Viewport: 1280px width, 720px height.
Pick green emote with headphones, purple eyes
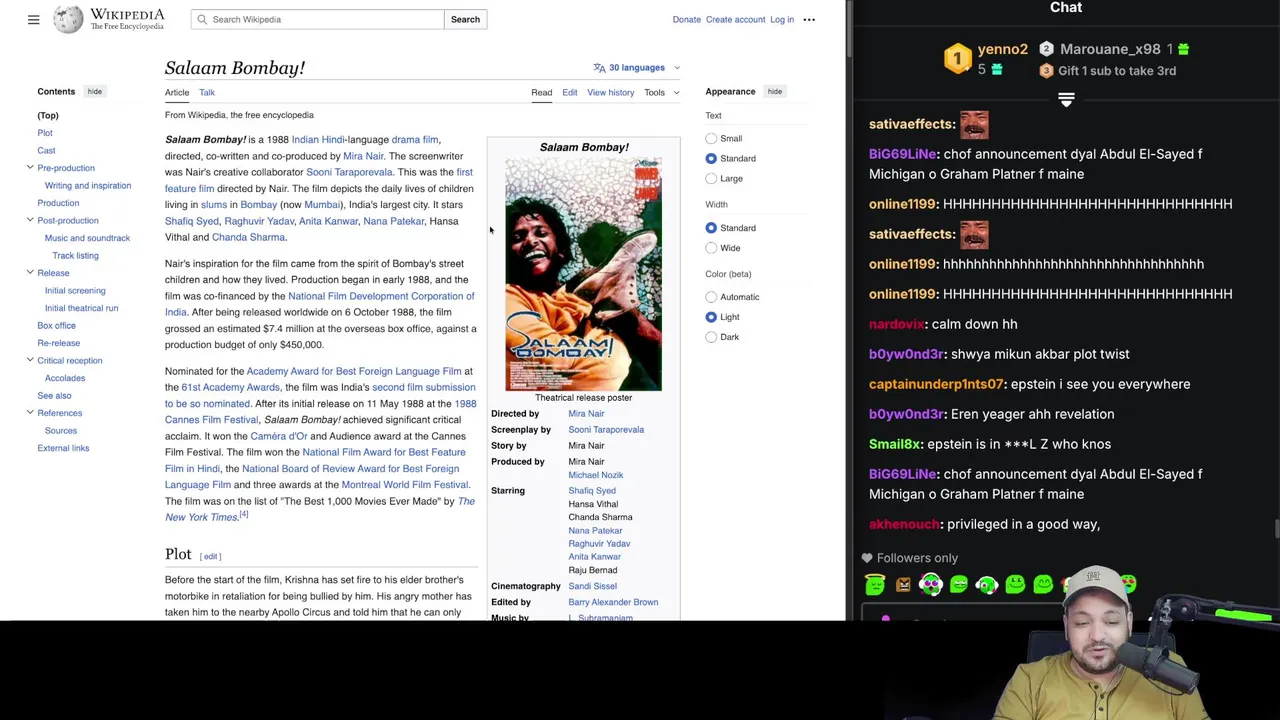pyautogui.click(x=931, y=585)
